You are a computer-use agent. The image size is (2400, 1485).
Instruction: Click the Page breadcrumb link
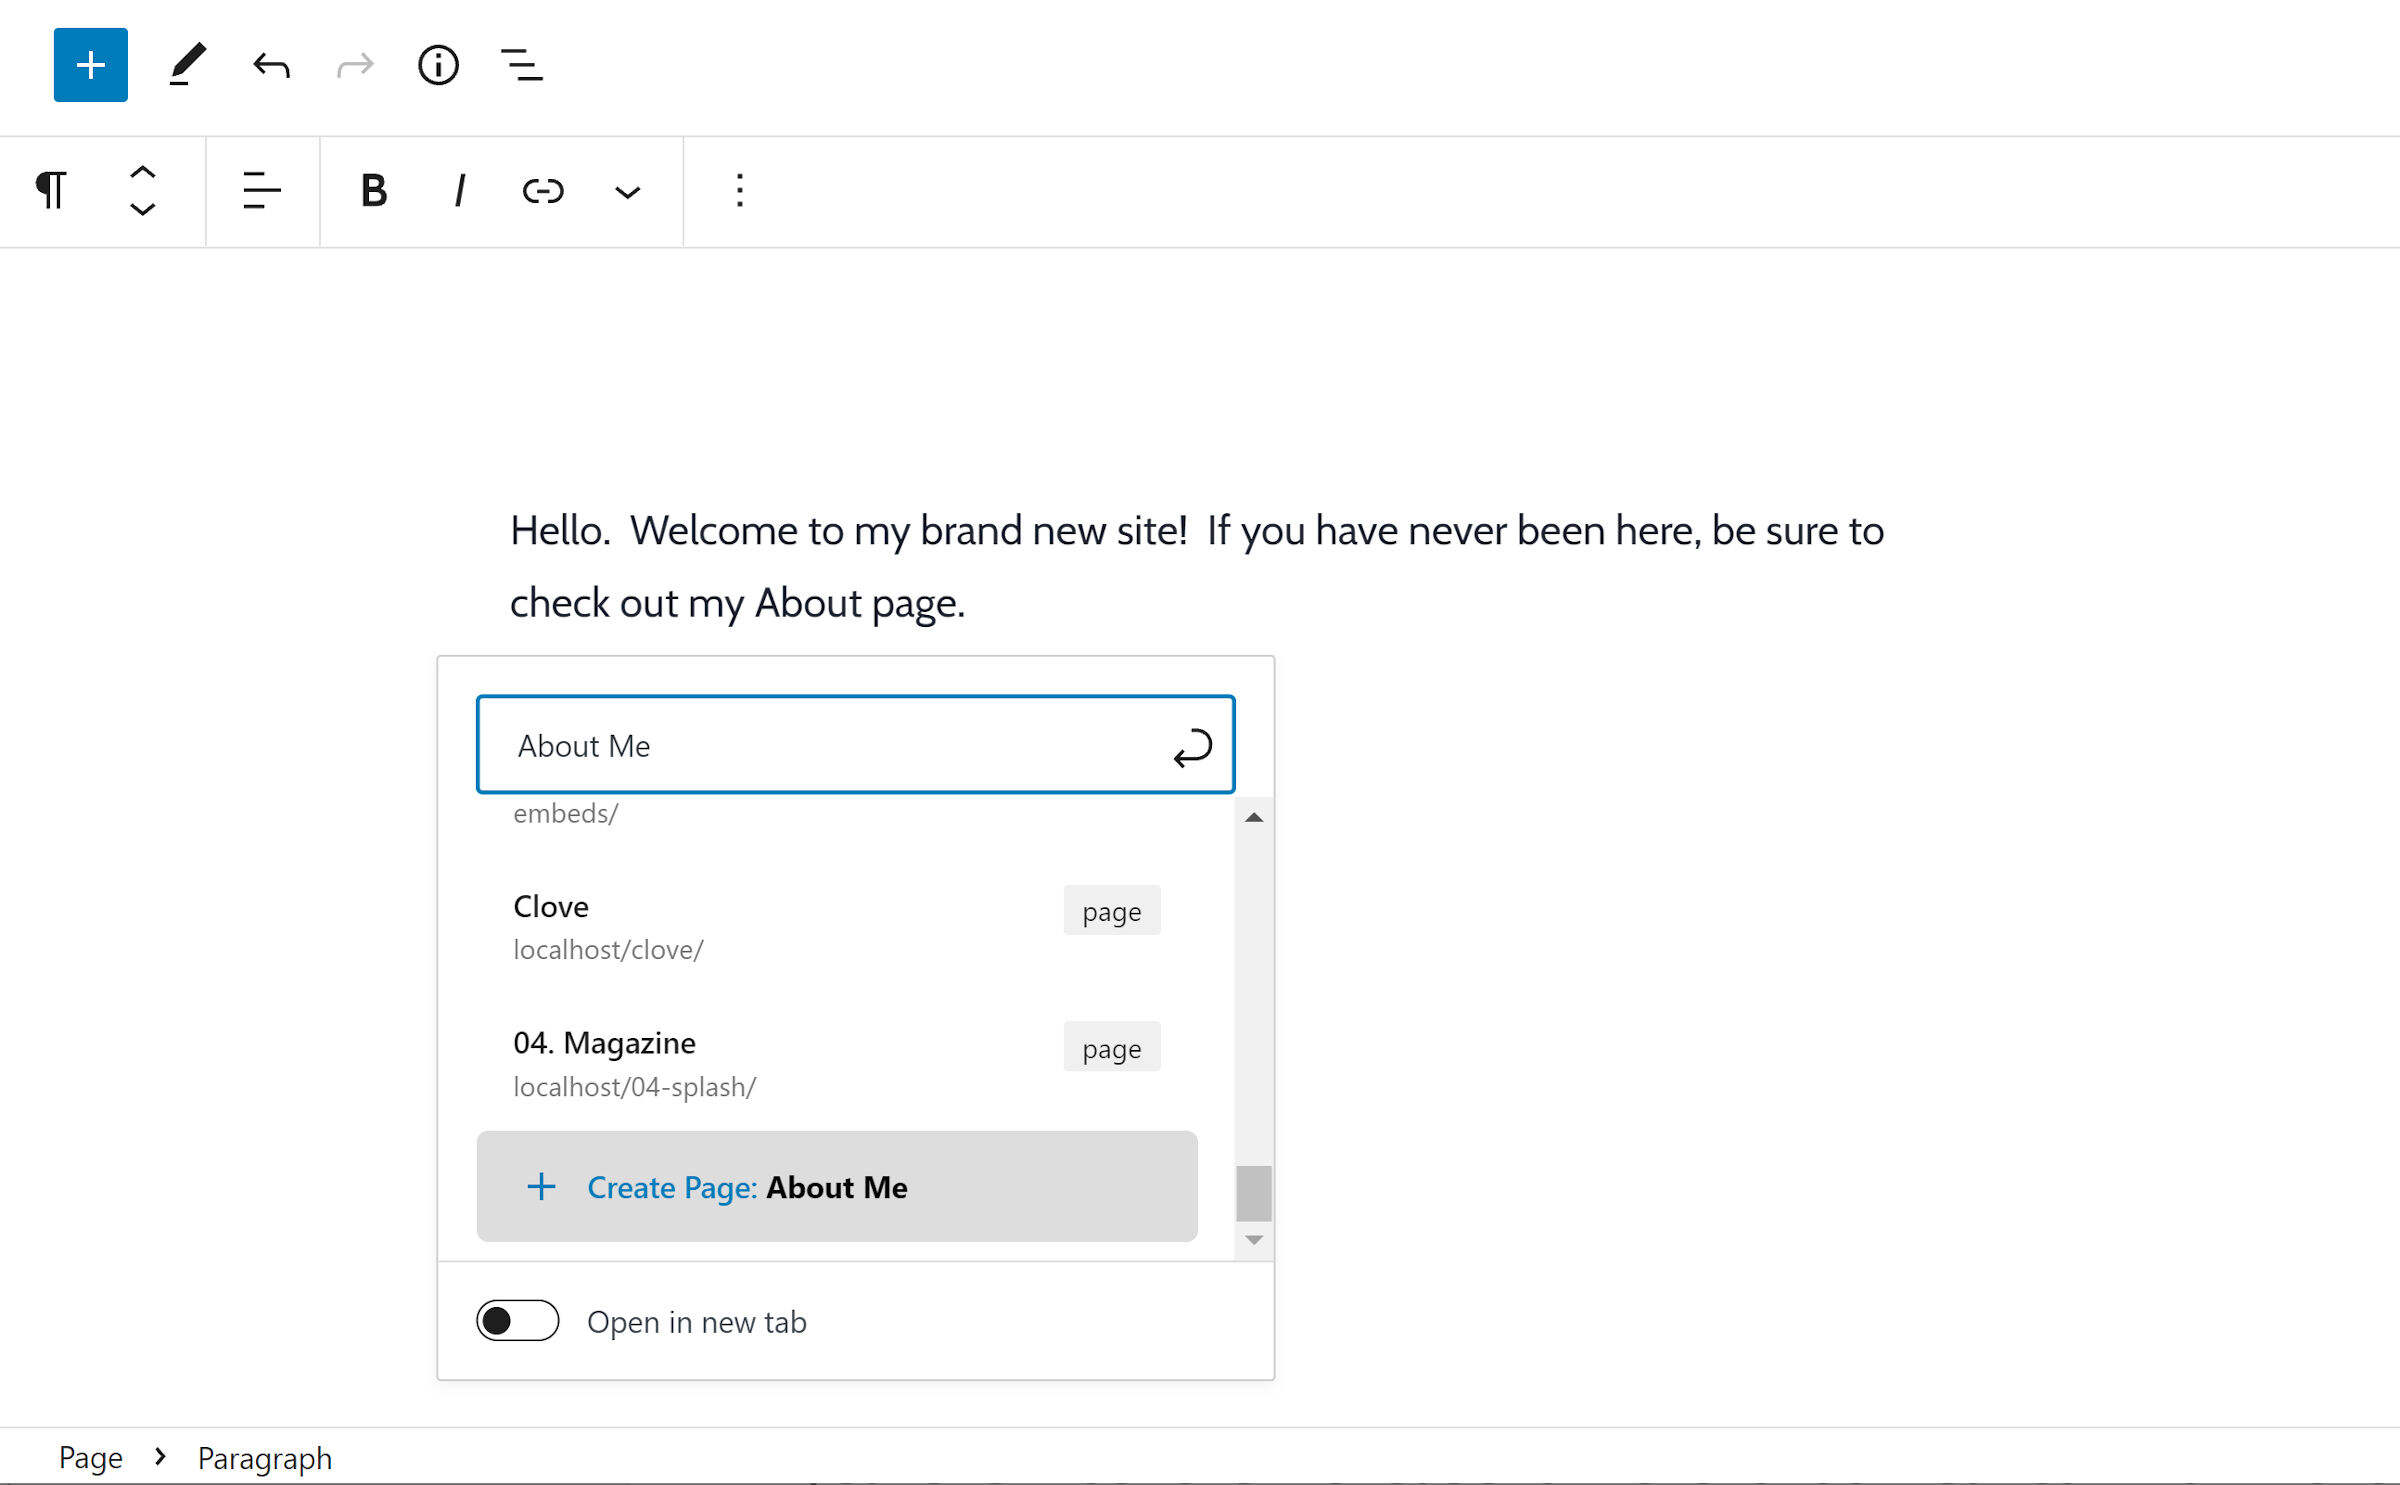(x=90, y=1458)
